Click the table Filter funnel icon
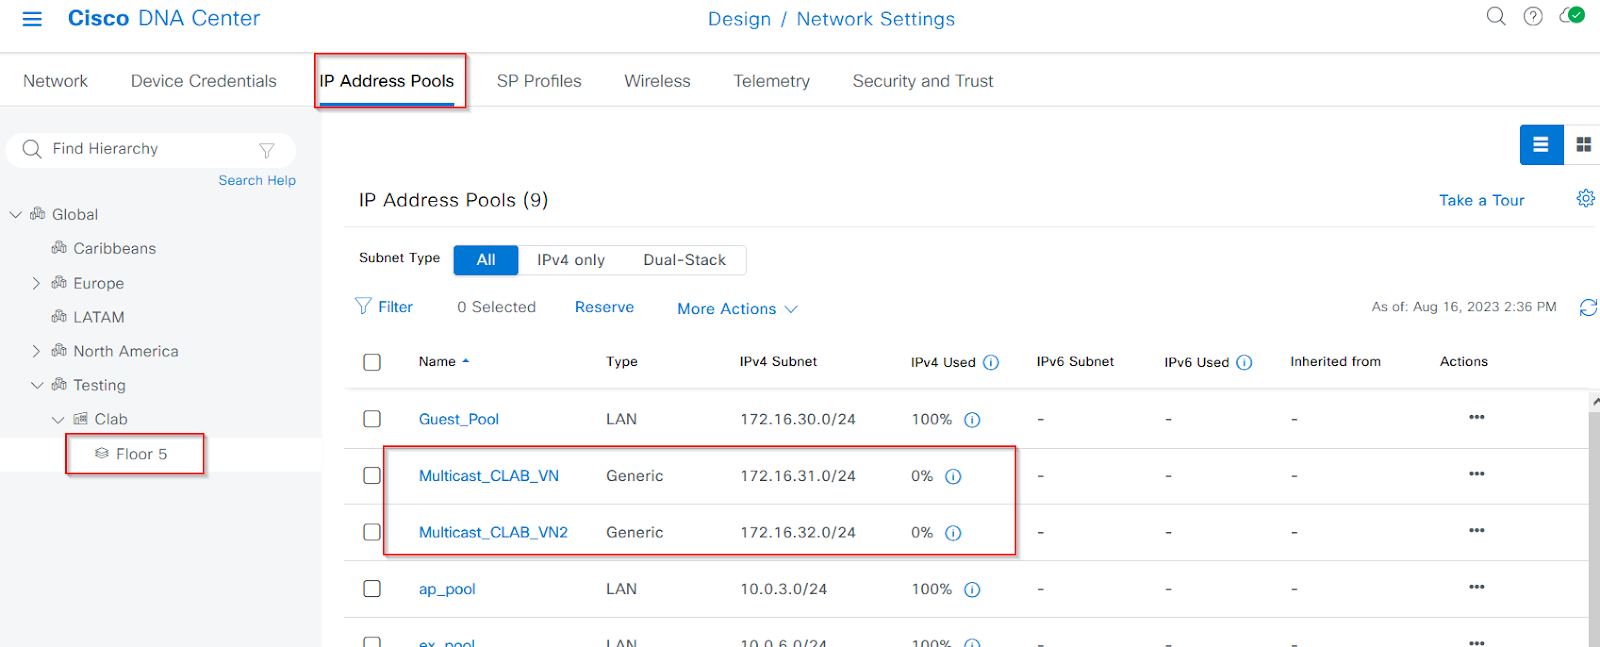 363,306
